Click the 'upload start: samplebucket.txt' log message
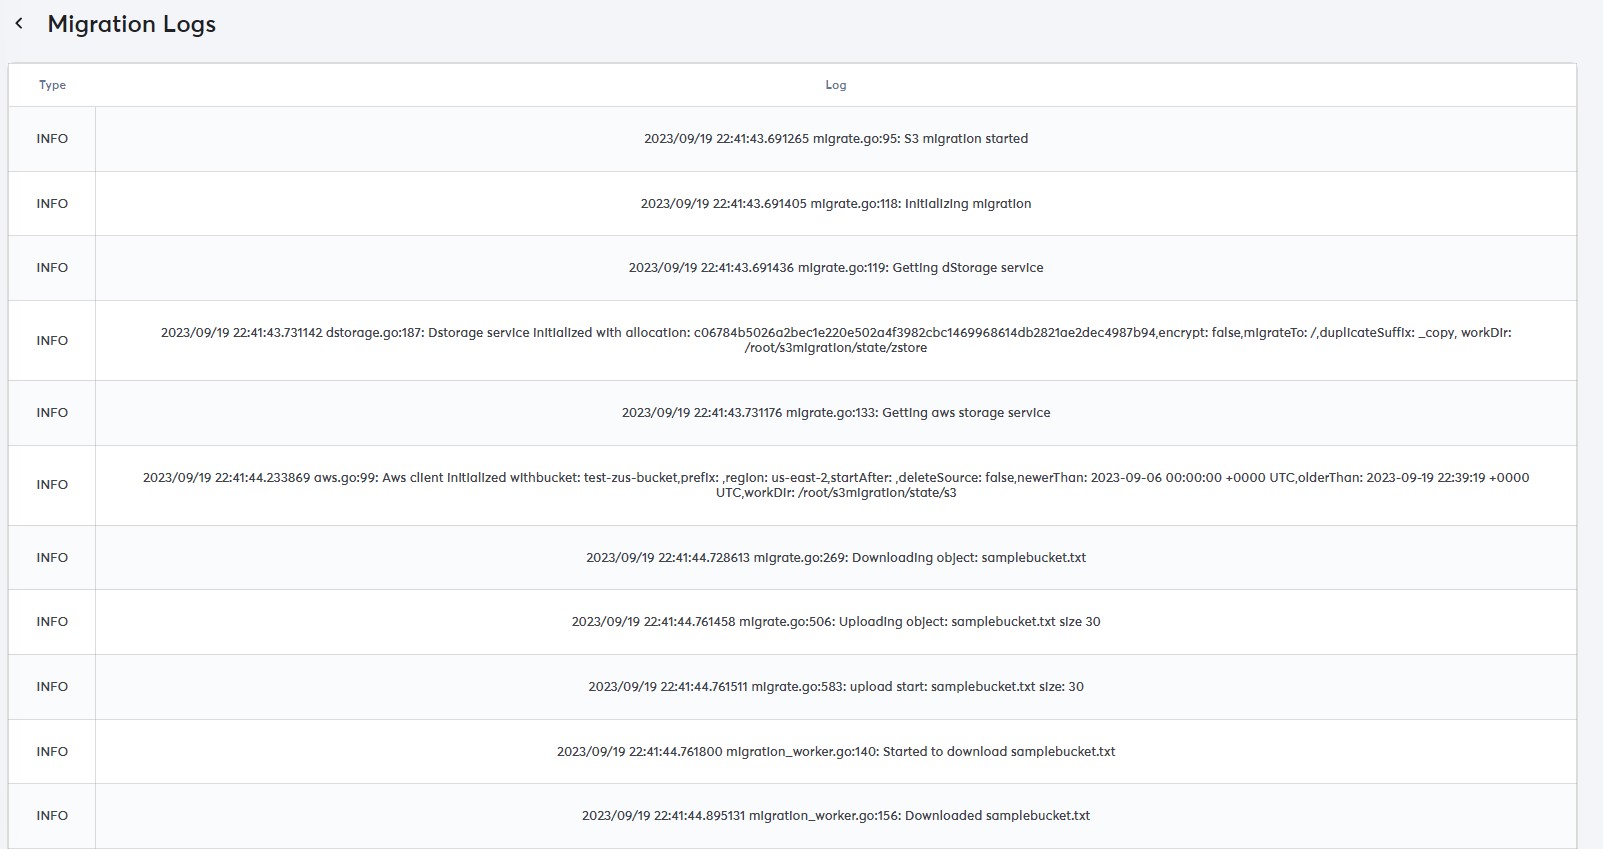1603x849 pixels. [x=835, y=687]
